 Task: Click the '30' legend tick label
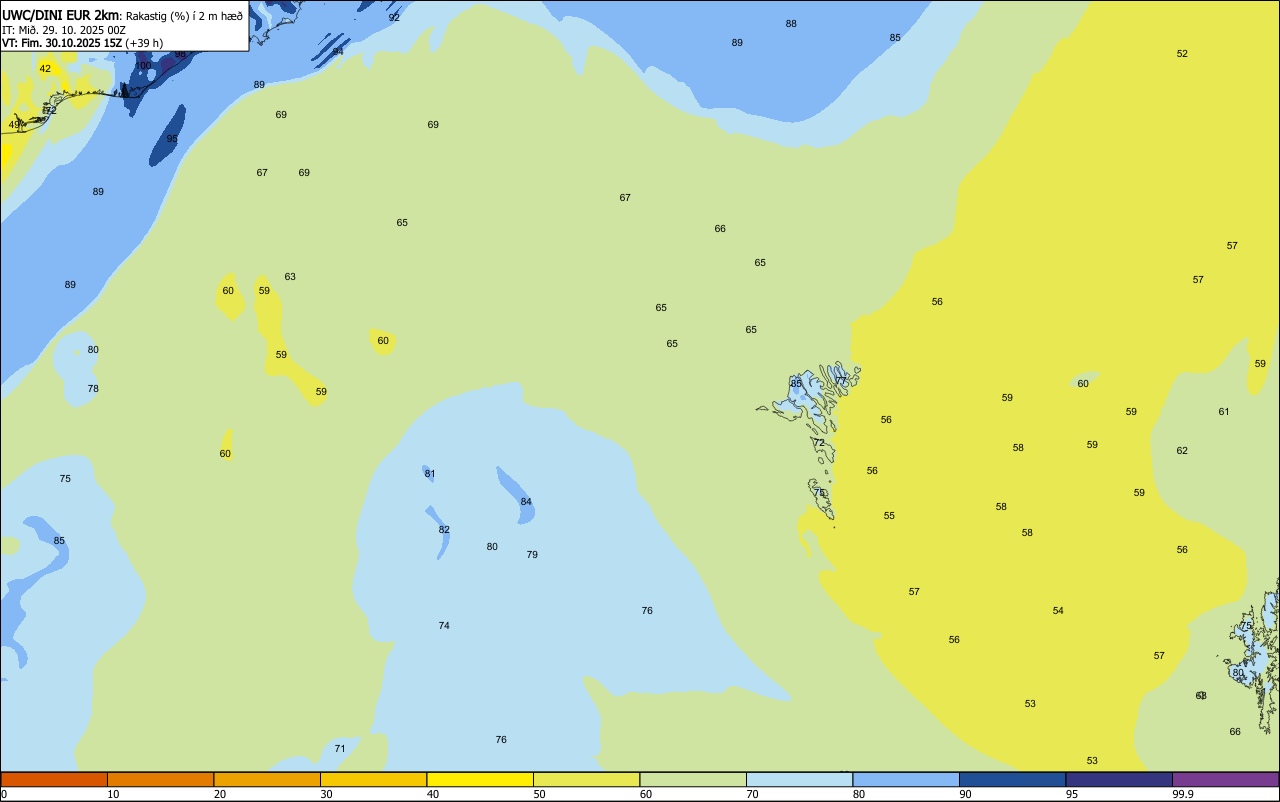click(x=326, y=794)
